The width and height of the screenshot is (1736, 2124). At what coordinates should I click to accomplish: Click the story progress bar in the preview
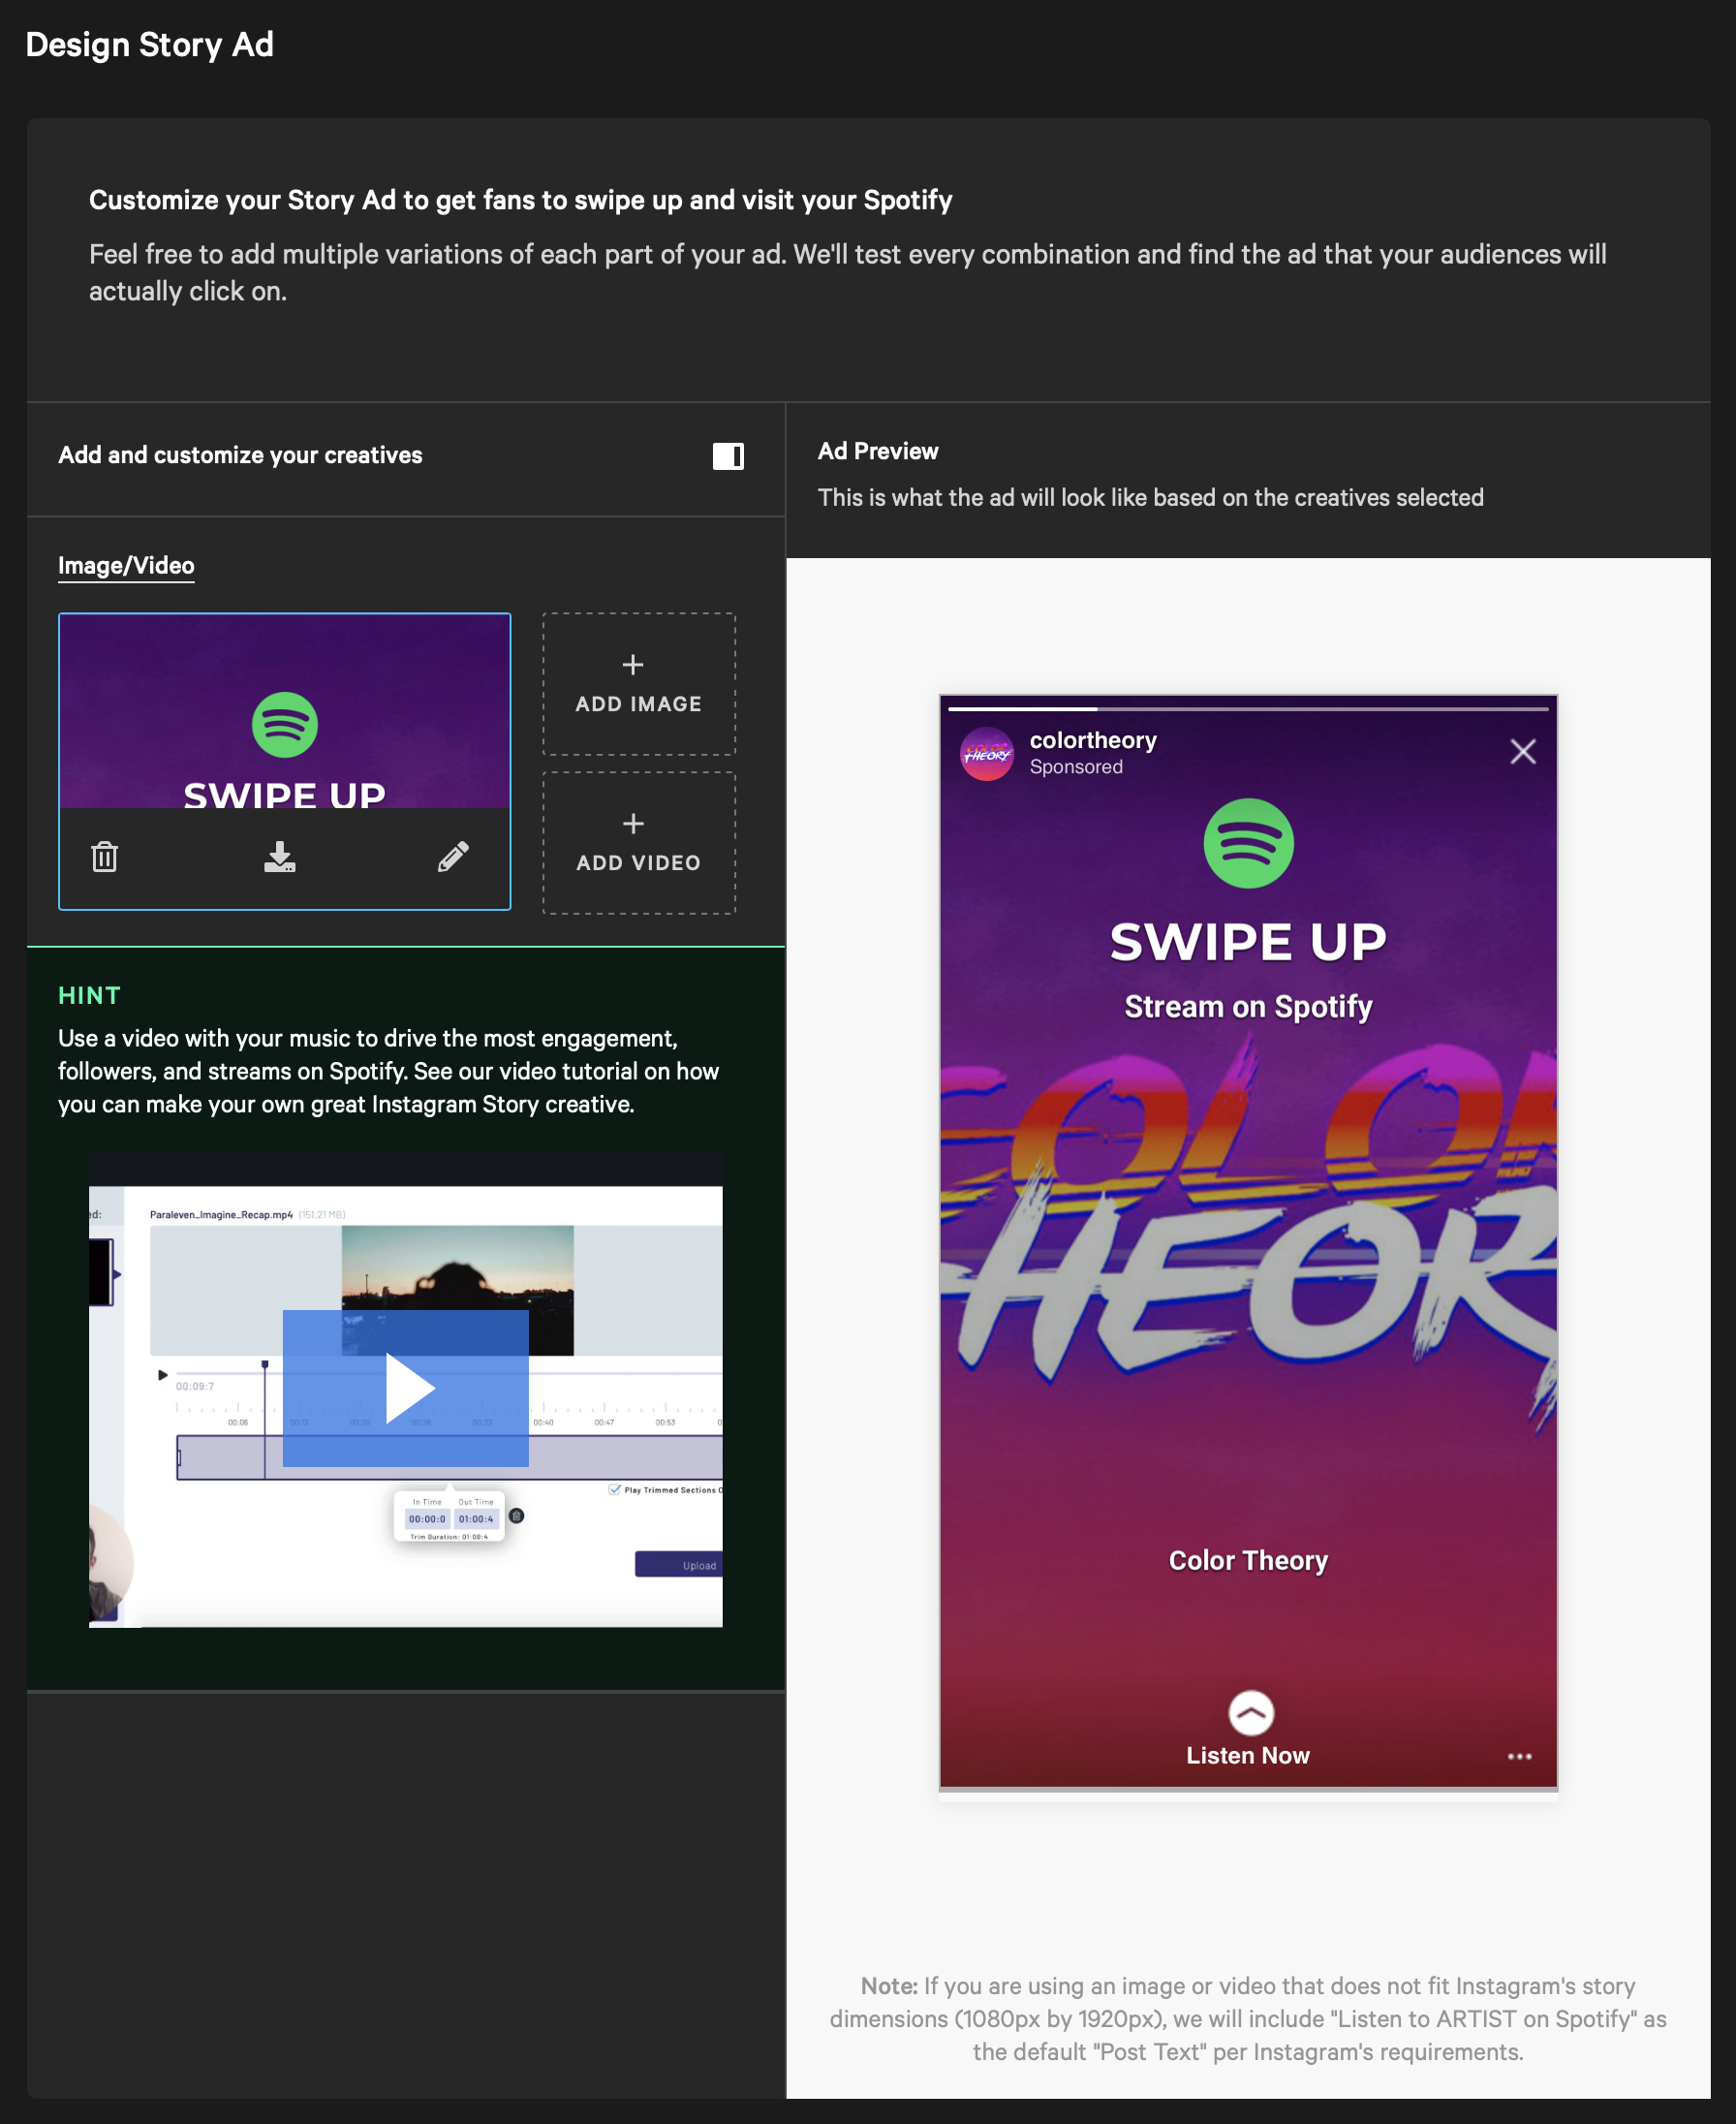(x=1247, y=706)
